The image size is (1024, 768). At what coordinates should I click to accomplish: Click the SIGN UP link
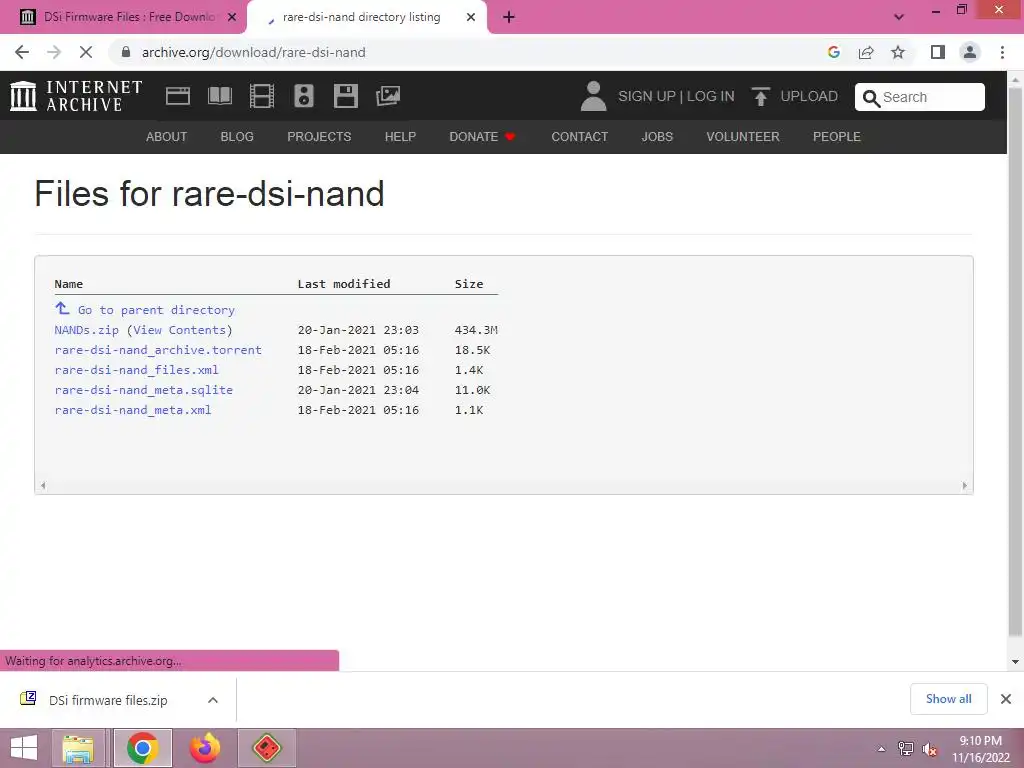click(x=647, y=97)
